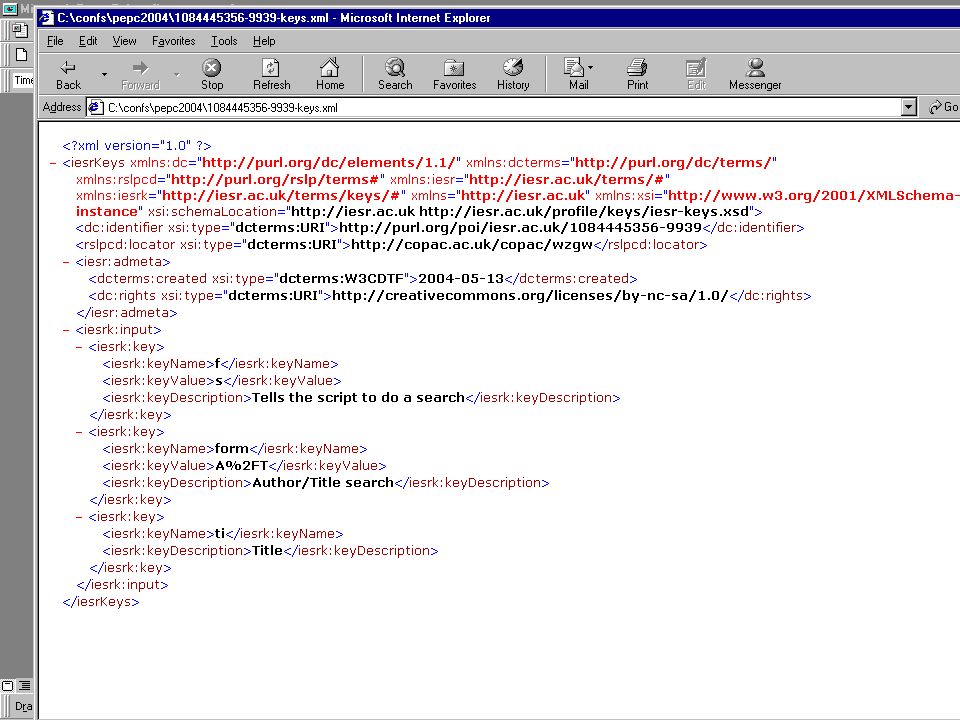Screen dimensions: 960x720
Task: Open the Search pane icon
Action: point(395,75)
